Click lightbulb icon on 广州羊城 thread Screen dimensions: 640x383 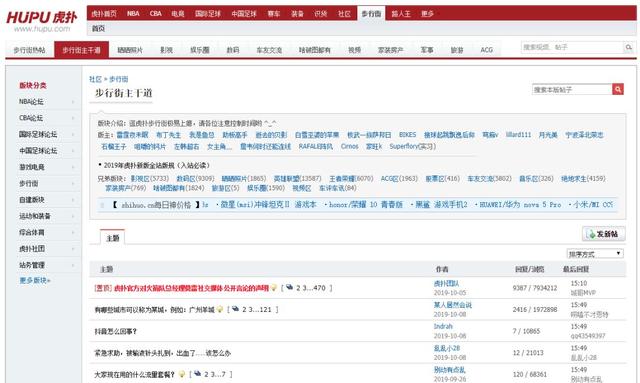pyautogui.click(x=220, y=309)
